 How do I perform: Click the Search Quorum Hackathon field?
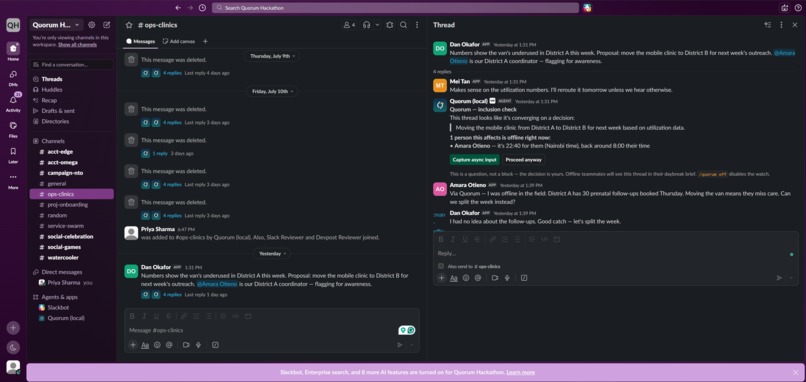pyautogui.click(x=395, y=8)
